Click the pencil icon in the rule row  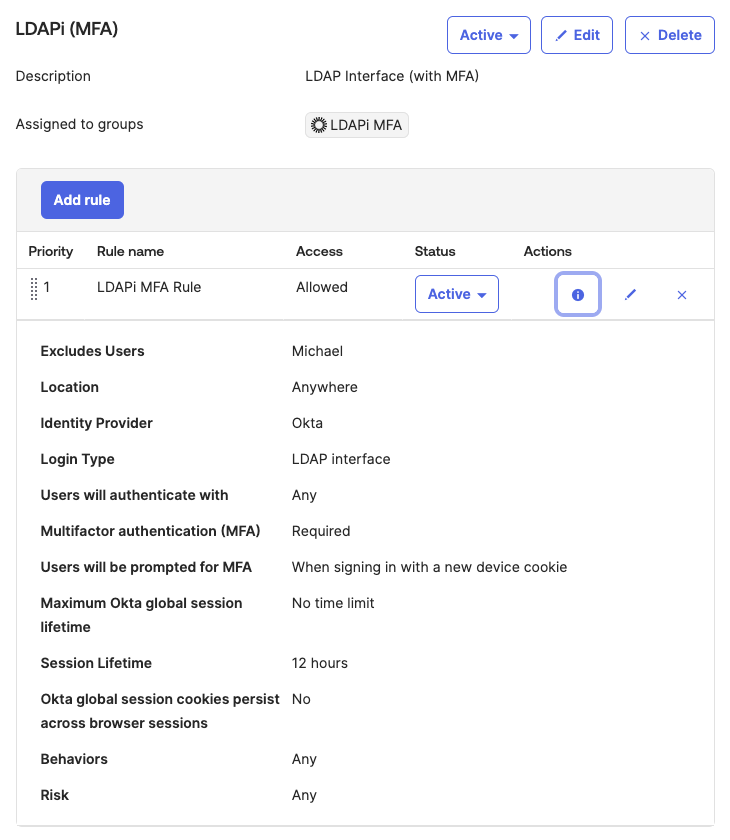pyautogui.click(x=630, y=295)
